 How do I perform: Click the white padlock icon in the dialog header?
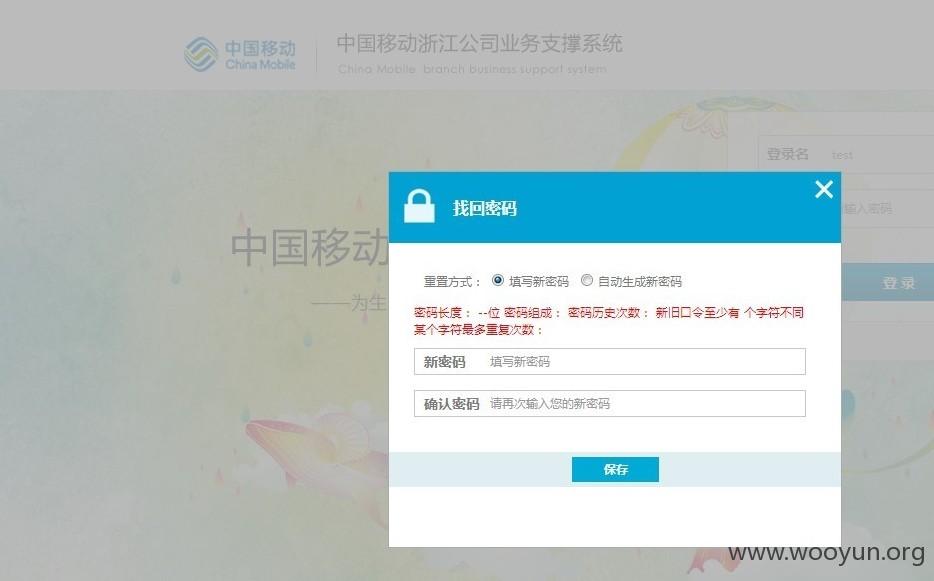pos(419,206)
